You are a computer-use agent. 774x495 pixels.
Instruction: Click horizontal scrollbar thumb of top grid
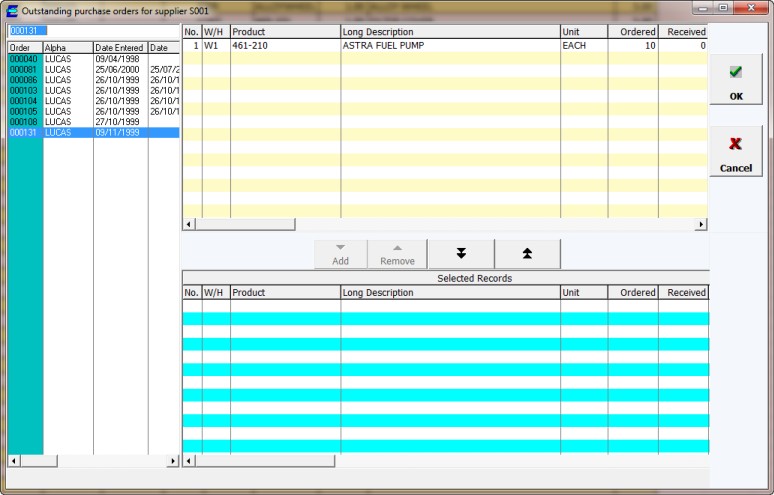click(245, 225)
